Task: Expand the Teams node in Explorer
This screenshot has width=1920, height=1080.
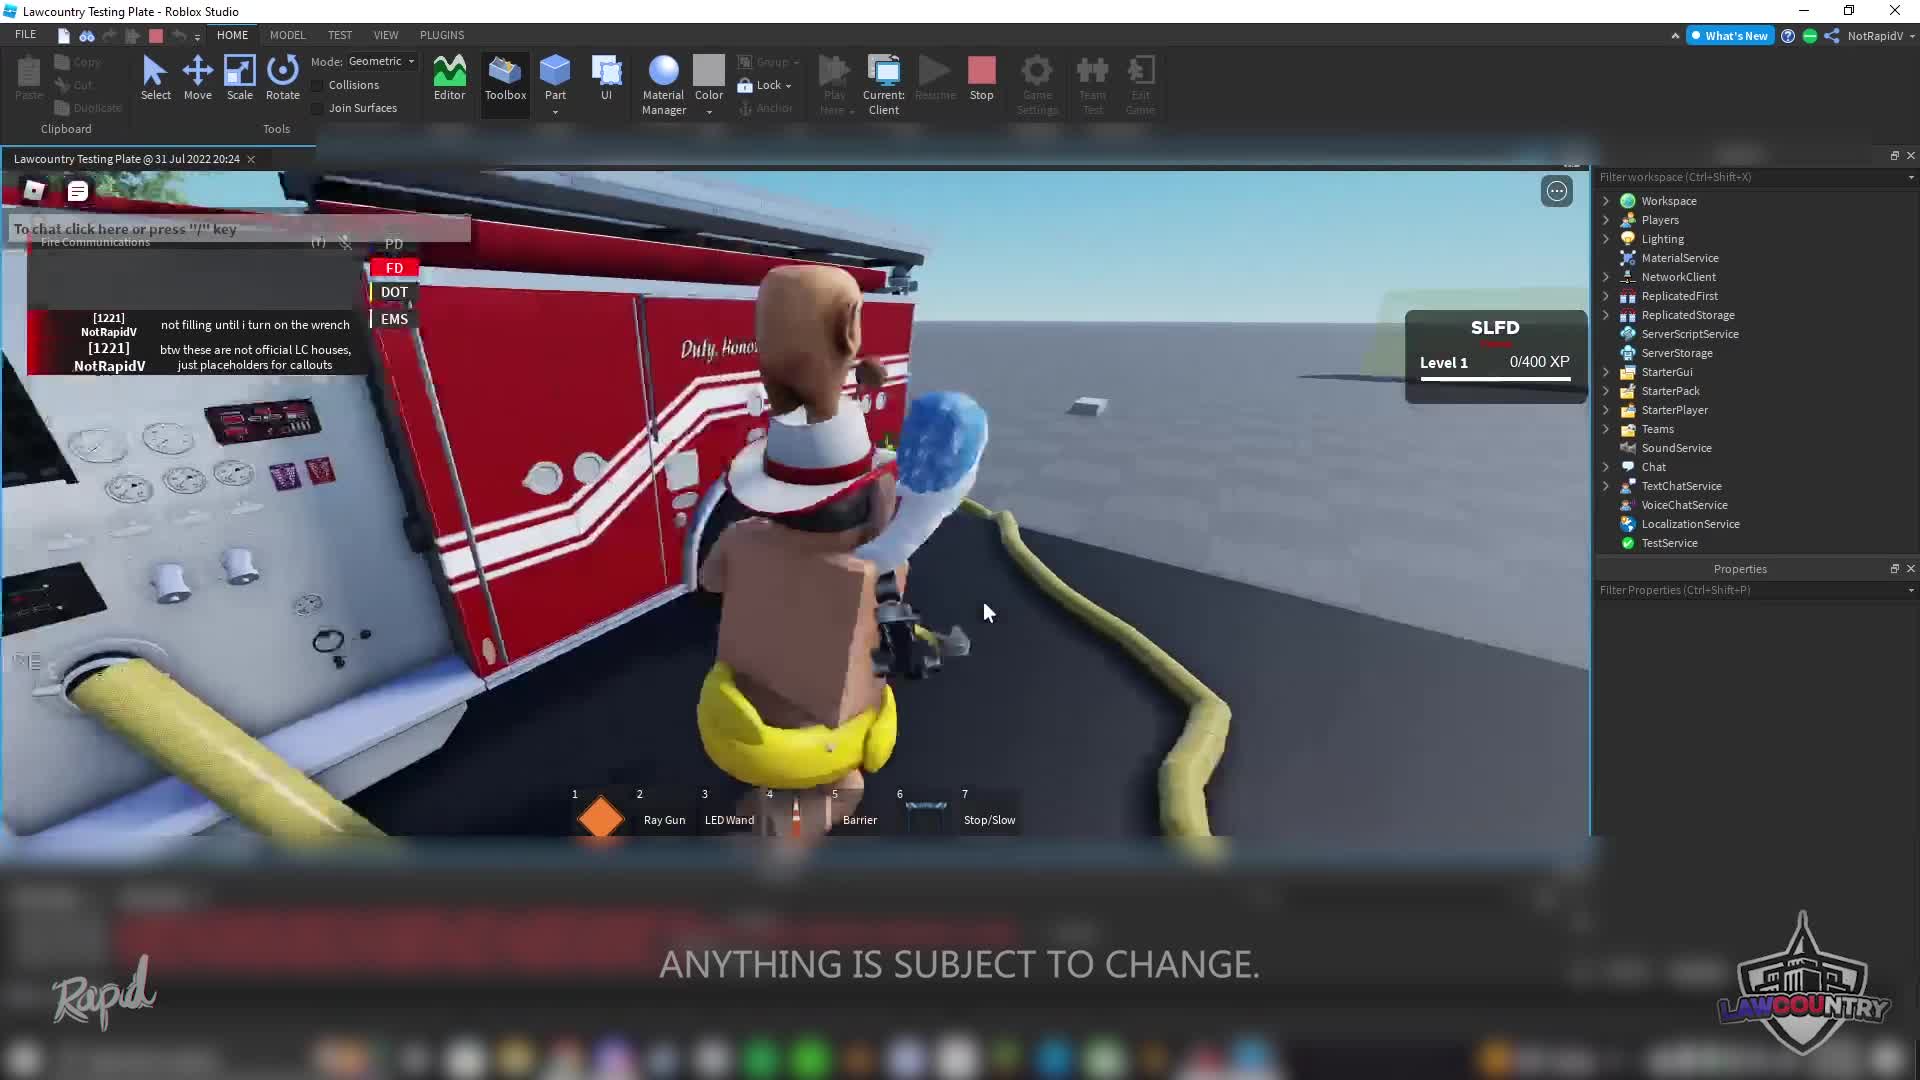Action: [x=1607, y=429]
